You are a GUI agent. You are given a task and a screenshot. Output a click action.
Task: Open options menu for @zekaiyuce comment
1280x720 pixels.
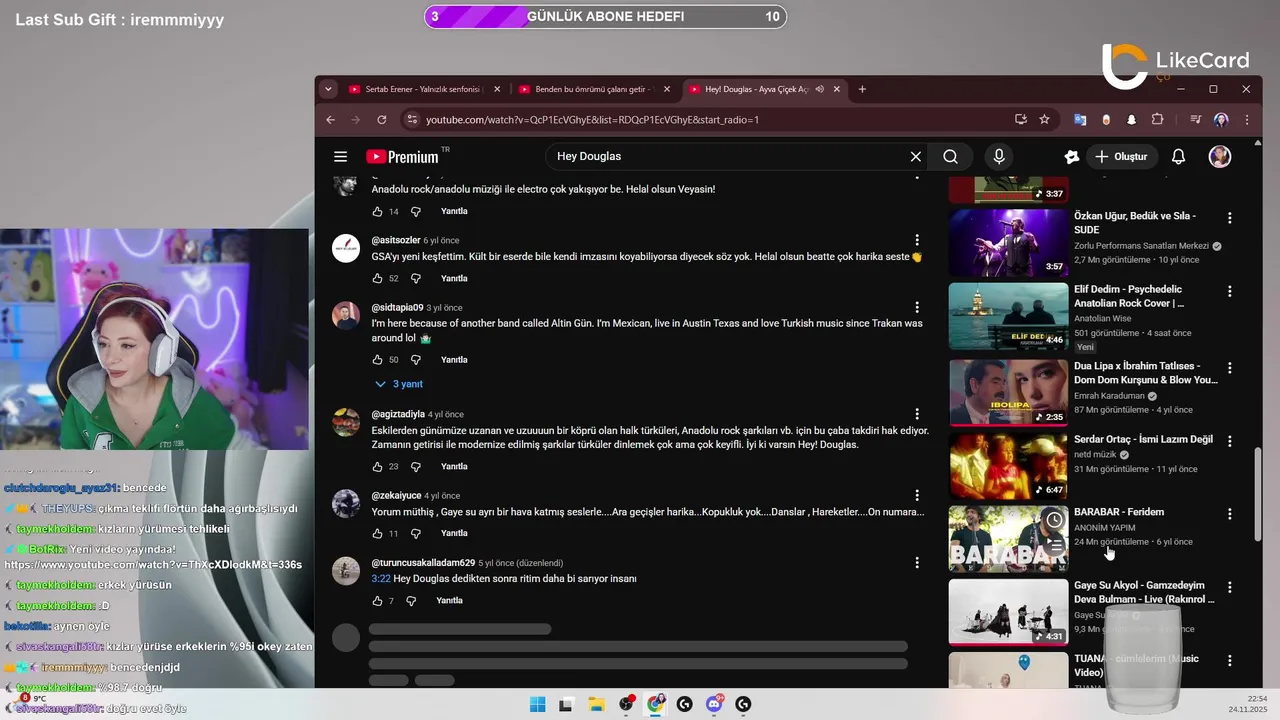point(916,495)
